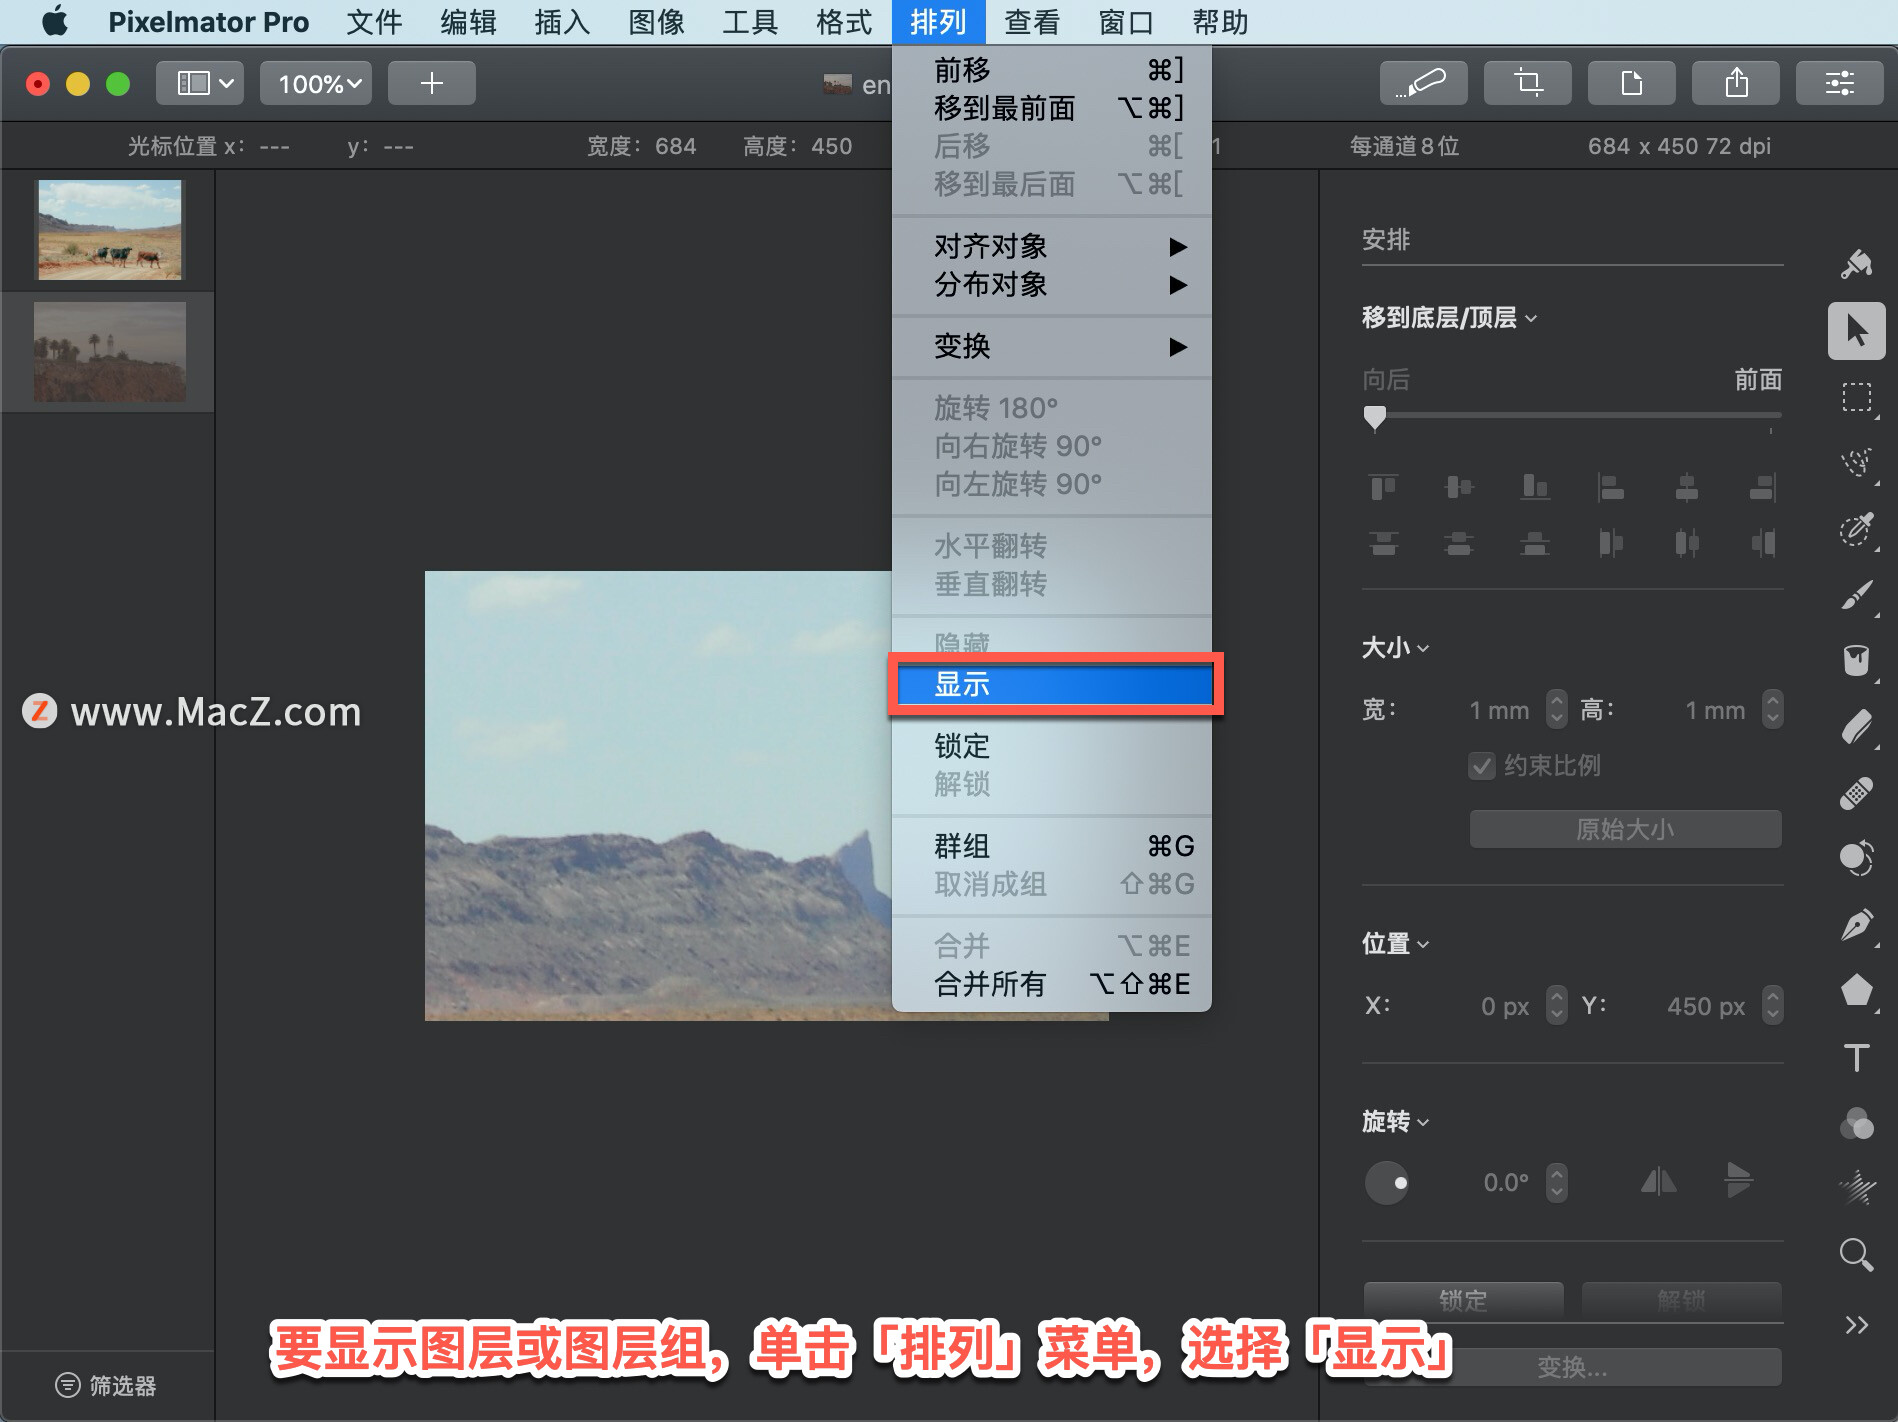Screen dimensions: 1898x1422
Task: Expand the 分布对象 submenu
Action: 1051,284
